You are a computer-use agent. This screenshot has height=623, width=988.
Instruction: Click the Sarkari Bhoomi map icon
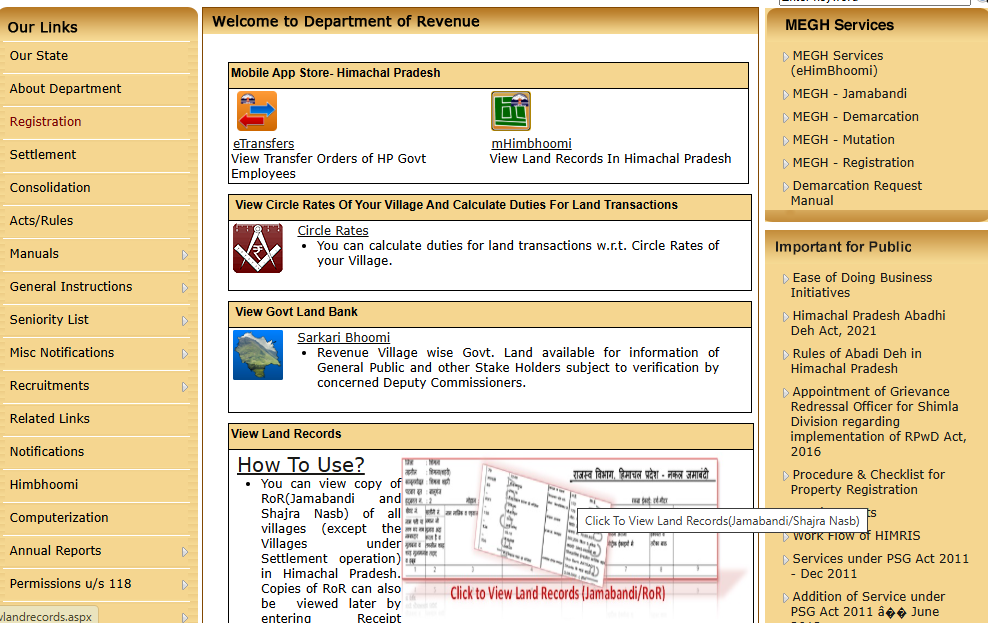click(x=258, y=355)
